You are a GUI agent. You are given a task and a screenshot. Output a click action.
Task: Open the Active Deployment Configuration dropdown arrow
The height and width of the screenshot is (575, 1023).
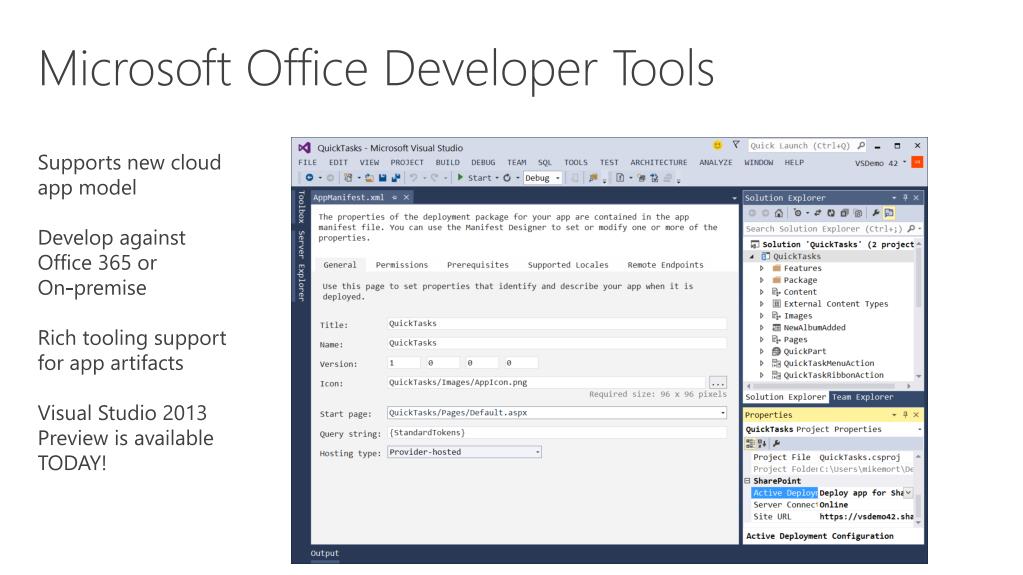tap(908, 493)
